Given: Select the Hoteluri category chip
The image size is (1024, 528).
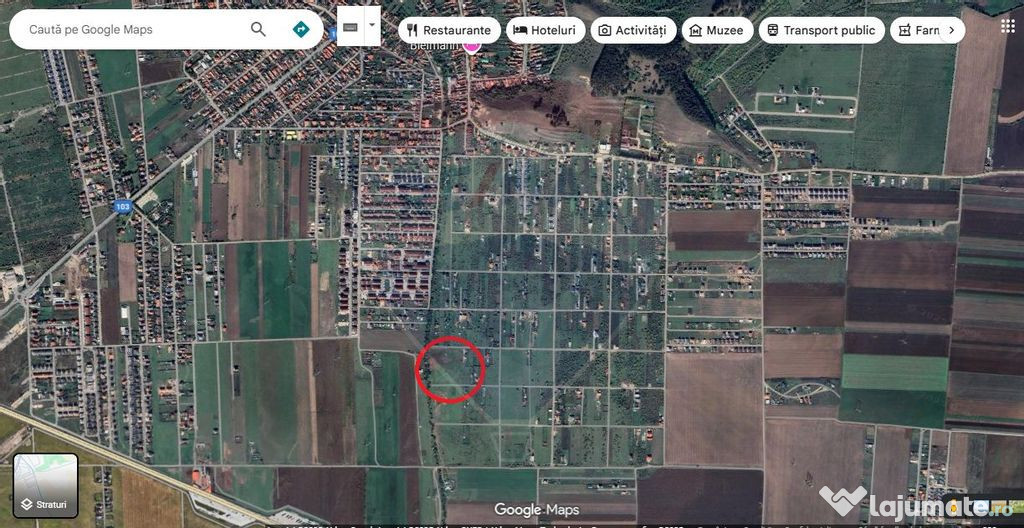Looking at the screenshot, I should tap(545, 30).
